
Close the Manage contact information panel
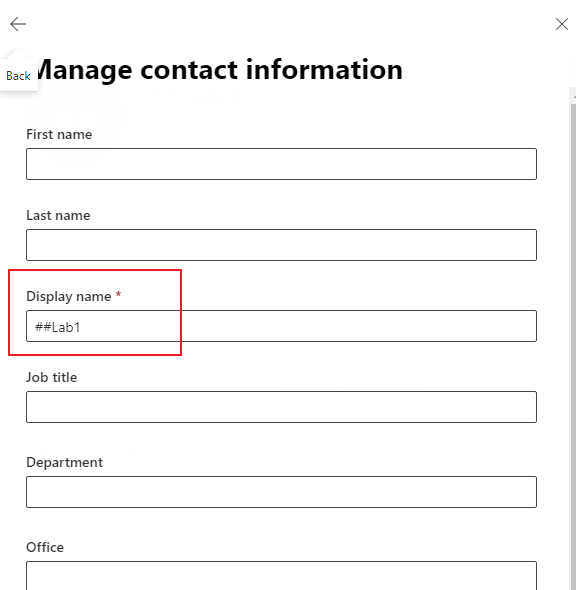562,24
